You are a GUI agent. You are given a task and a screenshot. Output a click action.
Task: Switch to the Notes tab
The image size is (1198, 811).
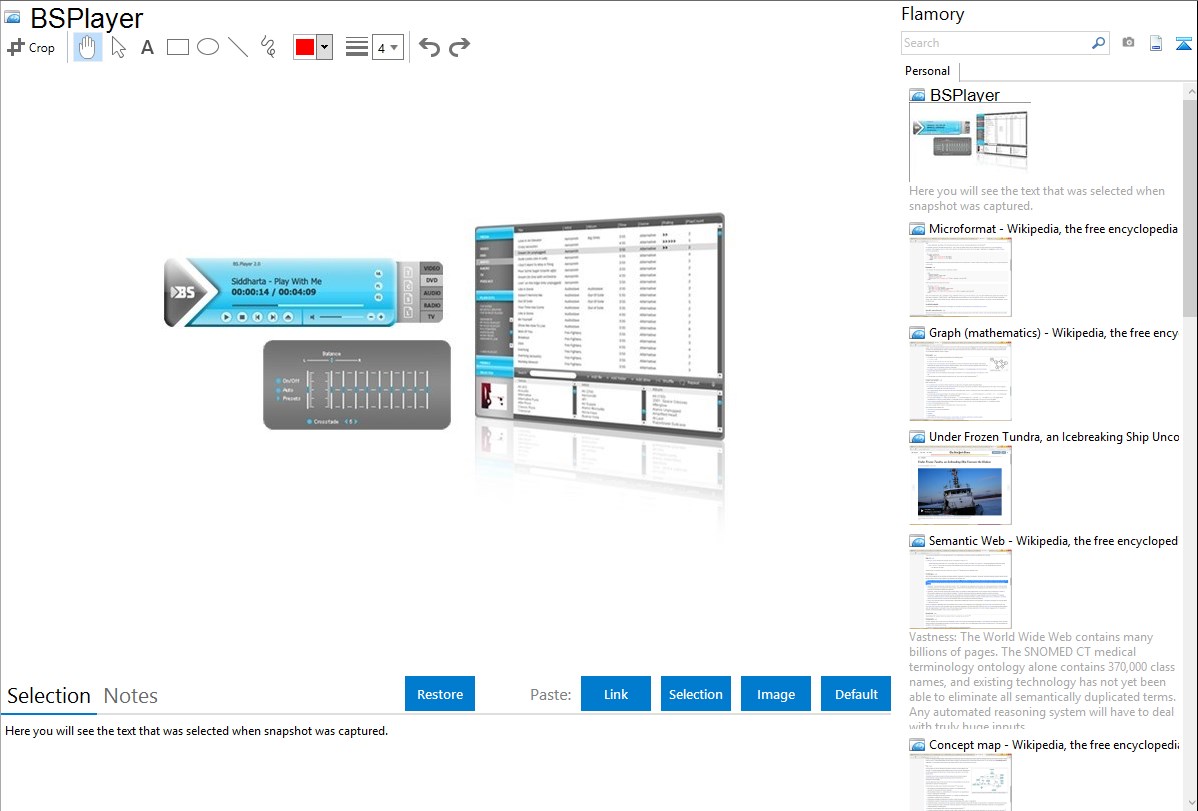(x=131, y=696)
